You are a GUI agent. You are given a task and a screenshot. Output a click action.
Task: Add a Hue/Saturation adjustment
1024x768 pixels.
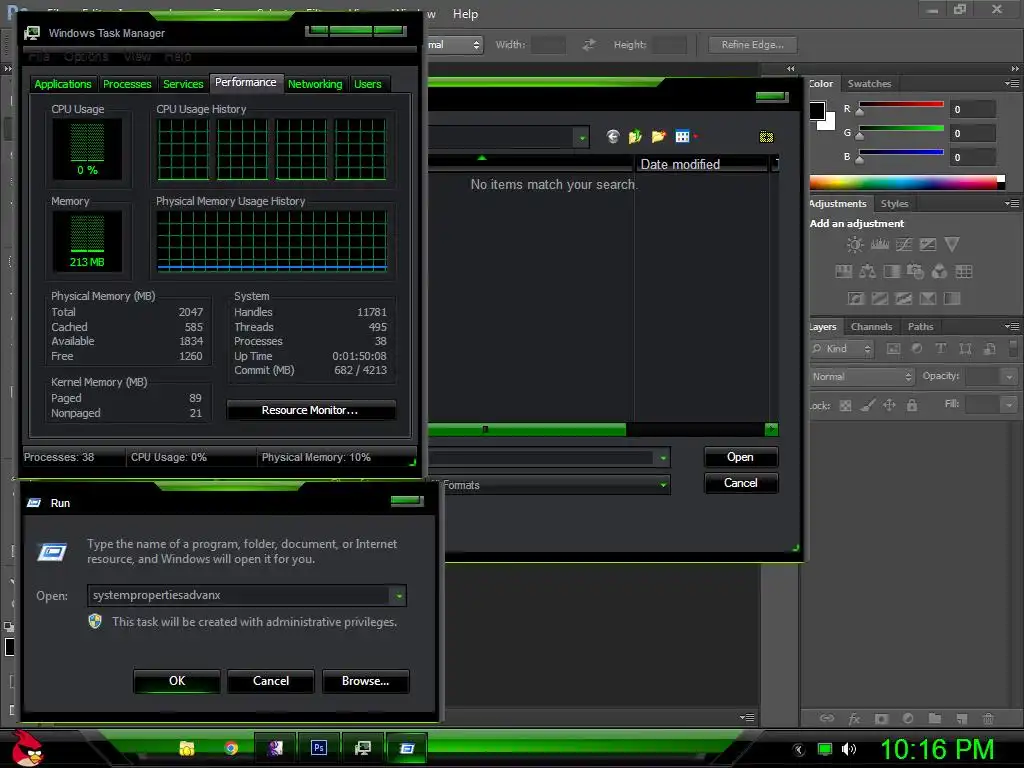(843, 272)
